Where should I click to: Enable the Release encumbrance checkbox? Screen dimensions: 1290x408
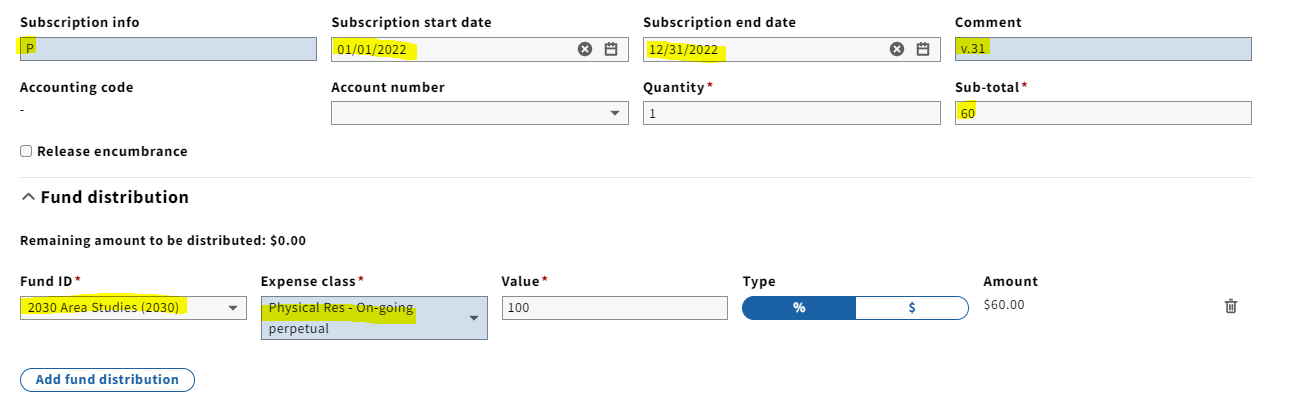coord(26,152)
